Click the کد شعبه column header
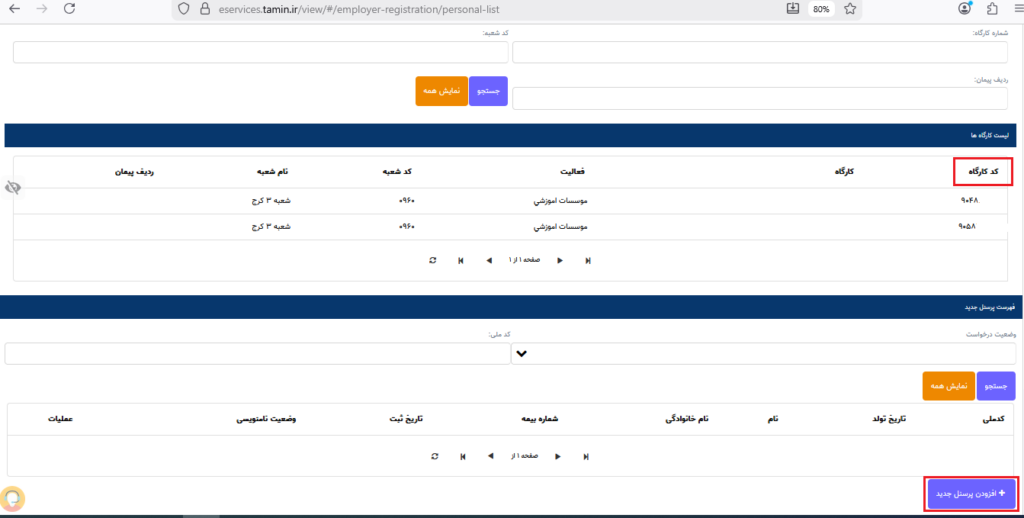1024x518 pixels. coord(399,172)
